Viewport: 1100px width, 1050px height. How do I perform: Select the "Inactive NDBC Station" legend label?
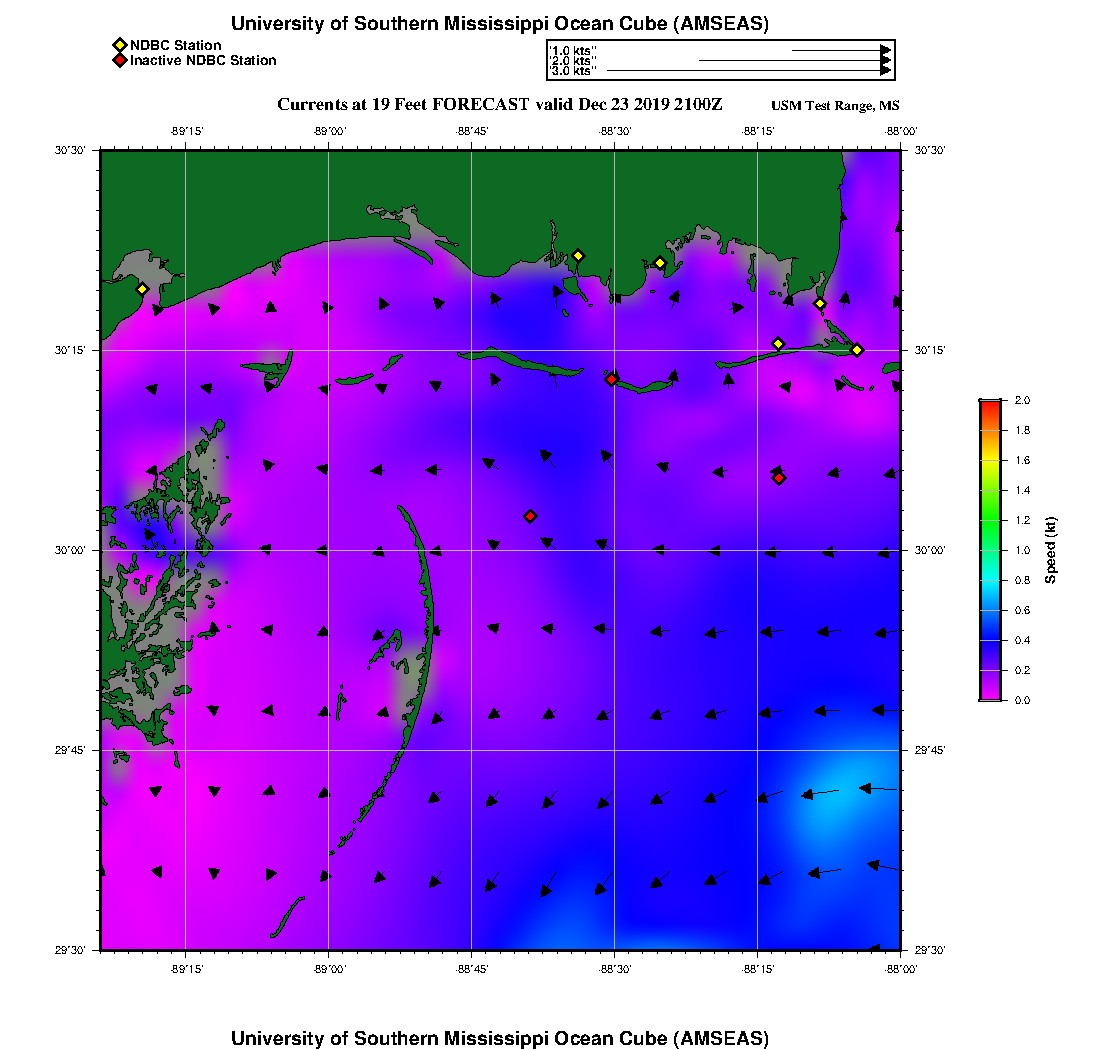pos(203,60)
